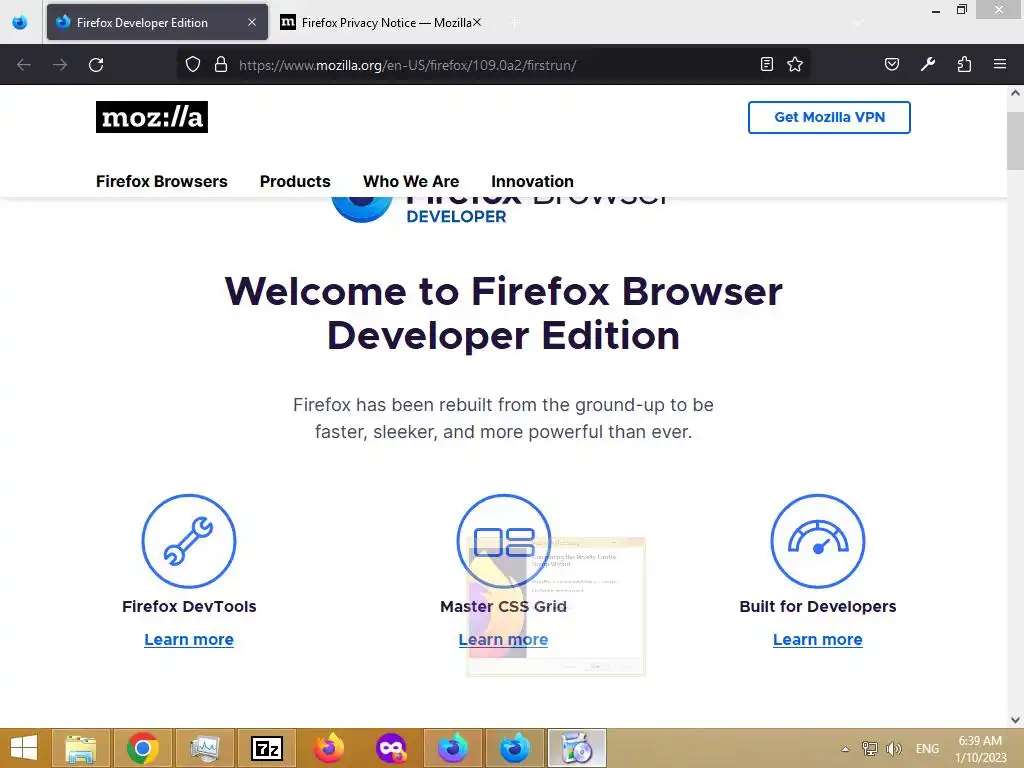Click Learn more under Built for Developers
This screenshot has width=1024, height=768.
818,639
